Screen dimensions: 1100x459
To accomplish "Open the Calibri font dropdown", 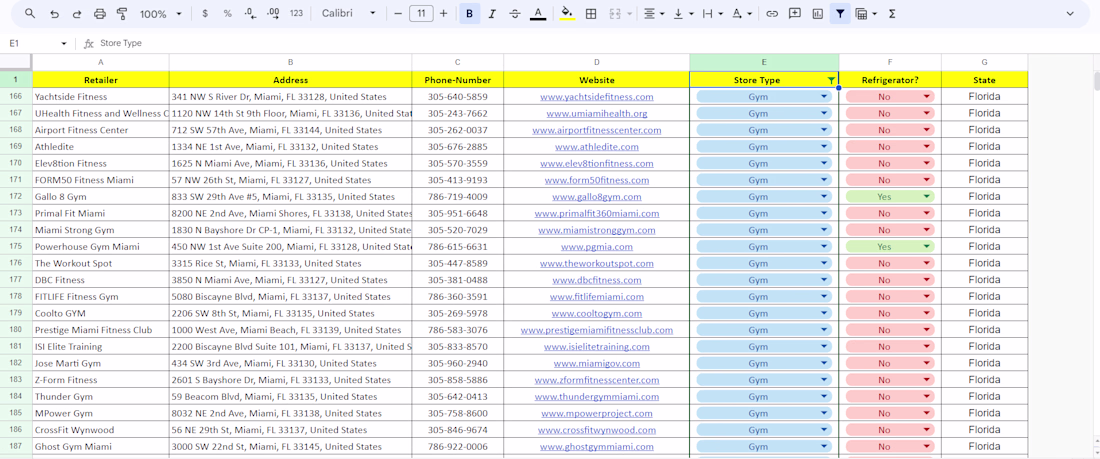I will (349, 13).
